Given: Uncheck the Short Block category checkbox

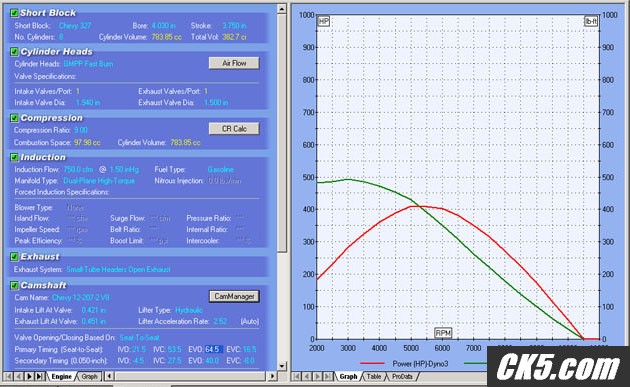Looking at the screenshot, I should tap(14, 13).
